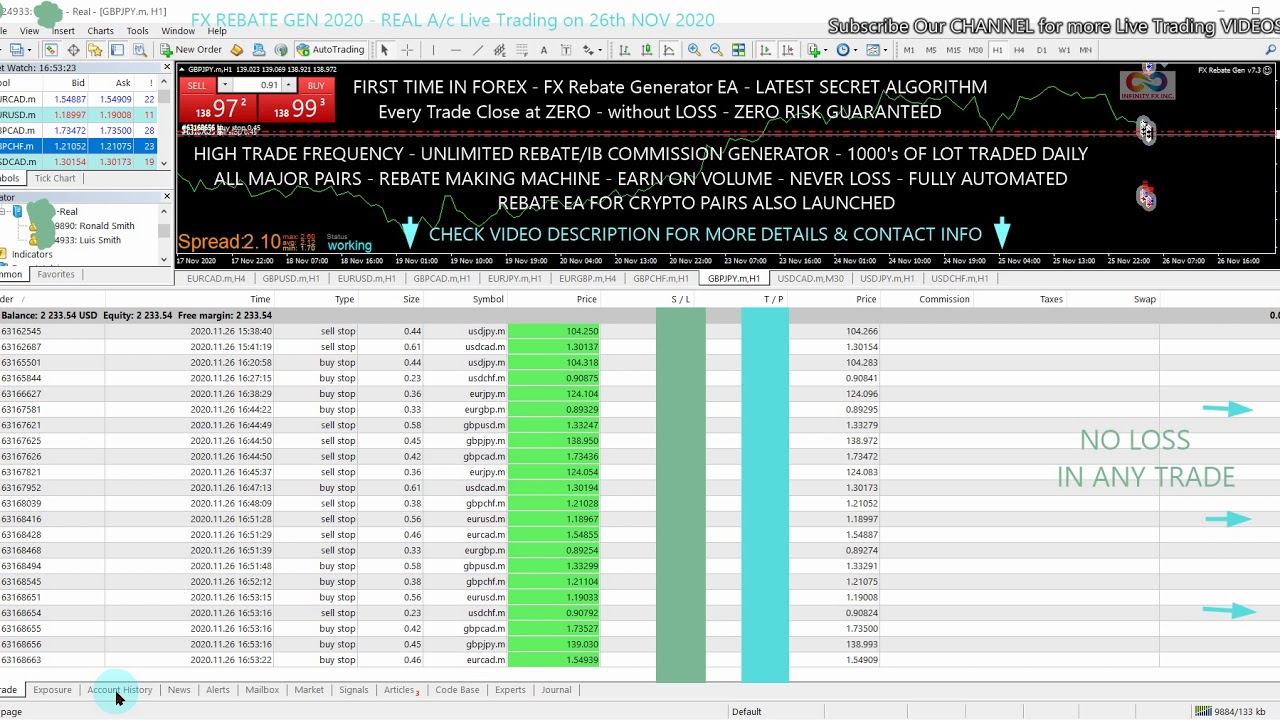This screenshot has height=720, width=1280.
Task: Open the periodicity clock dropdown
Action: click(x=855, y=50)
